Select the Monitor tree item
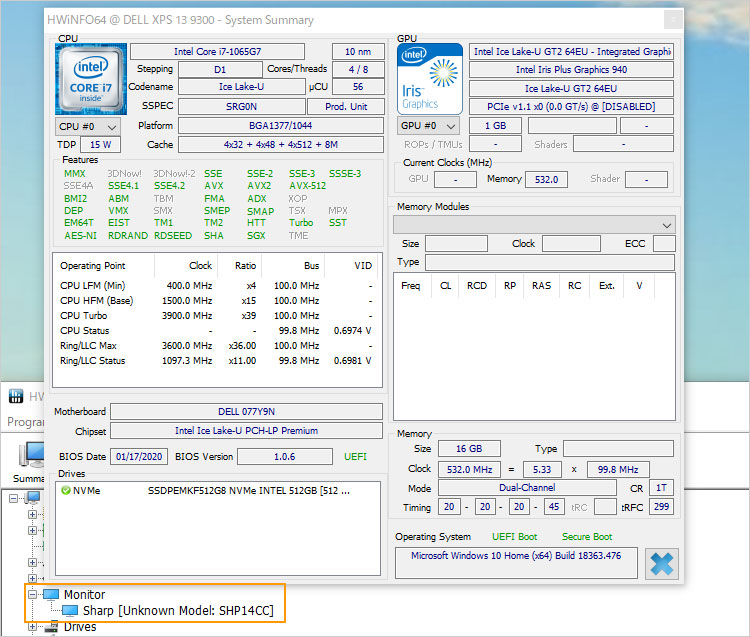Screen dimensions: 750x637 [x=84, y=594]
